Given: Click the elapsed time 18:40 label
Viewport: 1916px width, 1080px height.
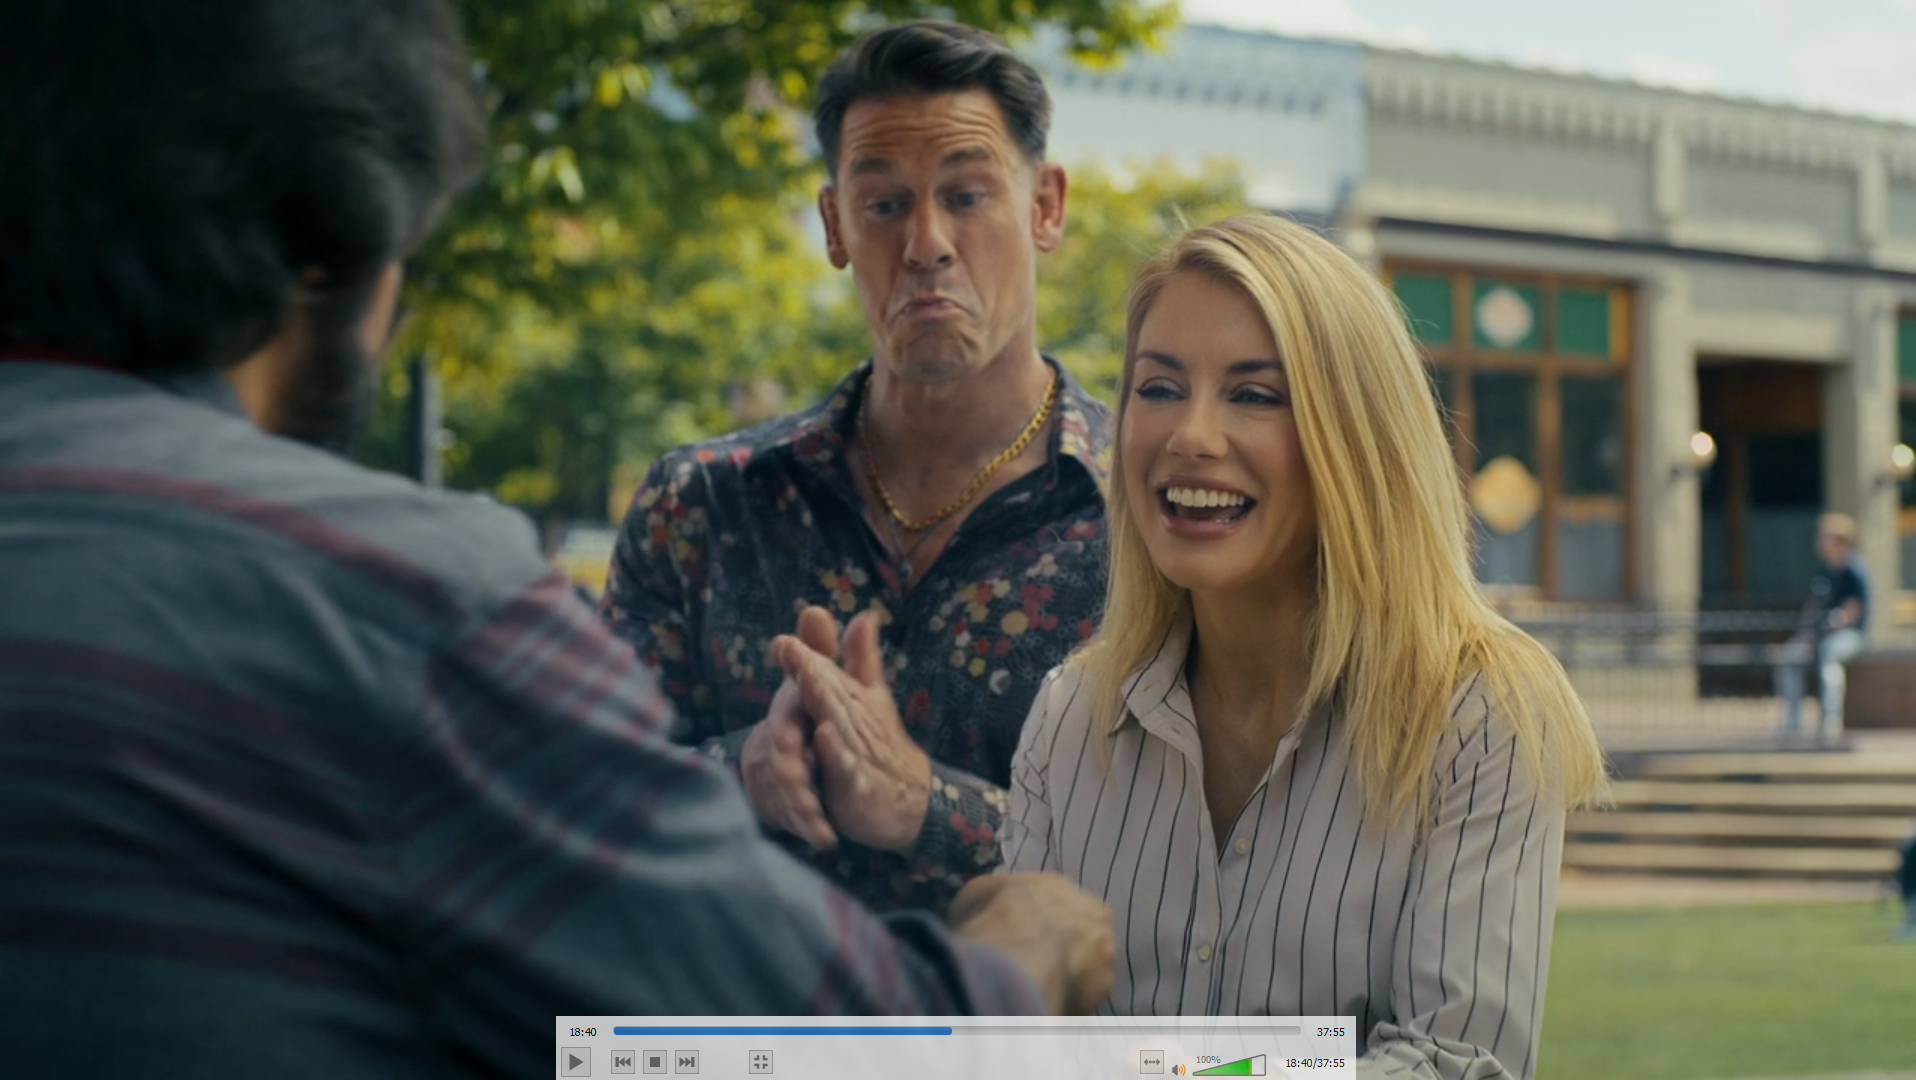Looking at the screenshot, I should (583, 1032).
